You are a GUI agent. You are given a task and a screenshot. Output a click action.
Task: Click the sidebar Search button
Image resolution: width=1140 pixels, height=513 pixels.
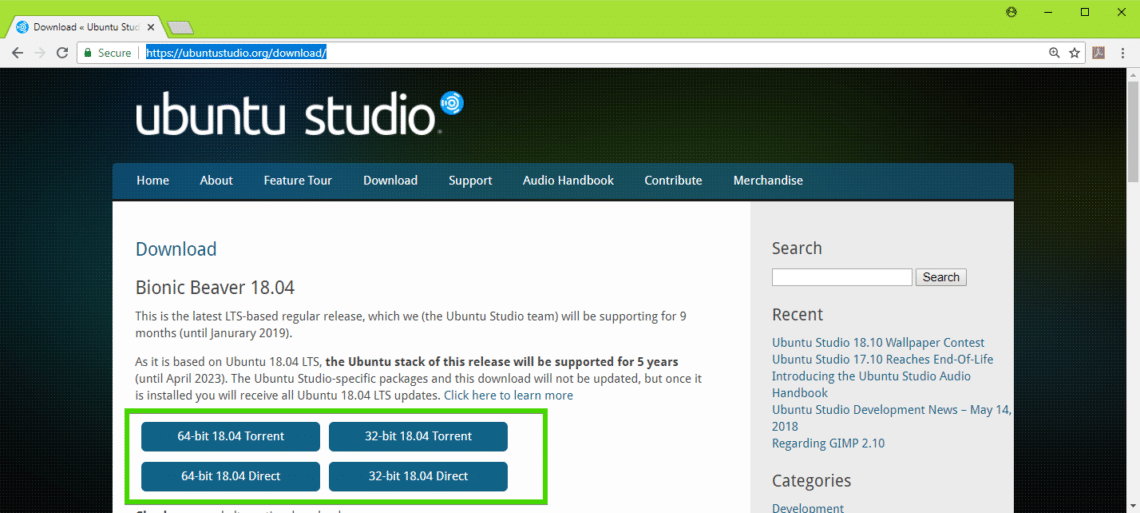pos(941,277)
